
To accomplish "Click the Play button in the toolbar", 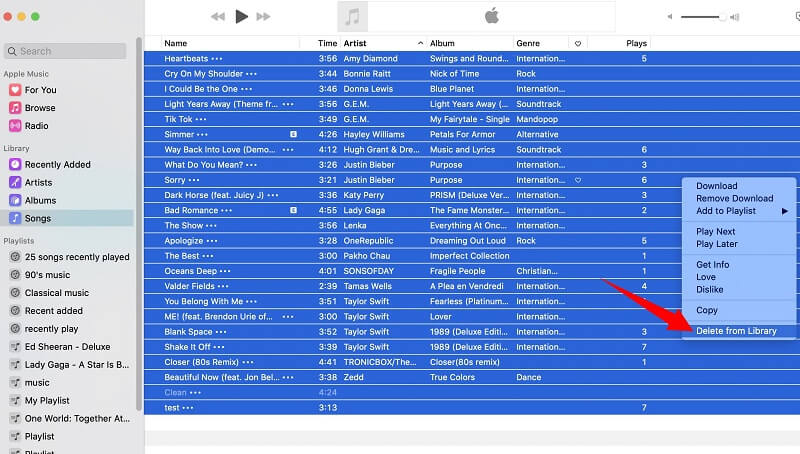I will (241, 16).
